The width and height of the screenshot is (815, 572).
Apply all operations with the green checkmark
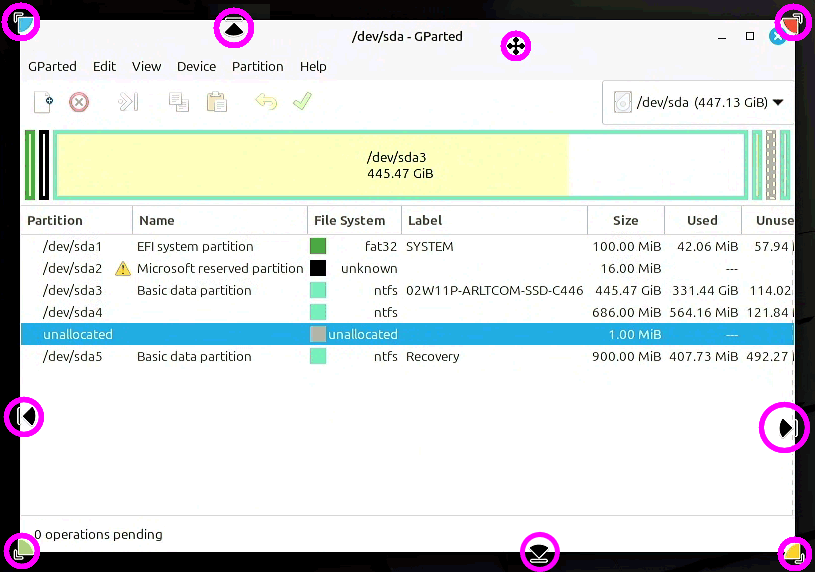[x=302, y=102]
